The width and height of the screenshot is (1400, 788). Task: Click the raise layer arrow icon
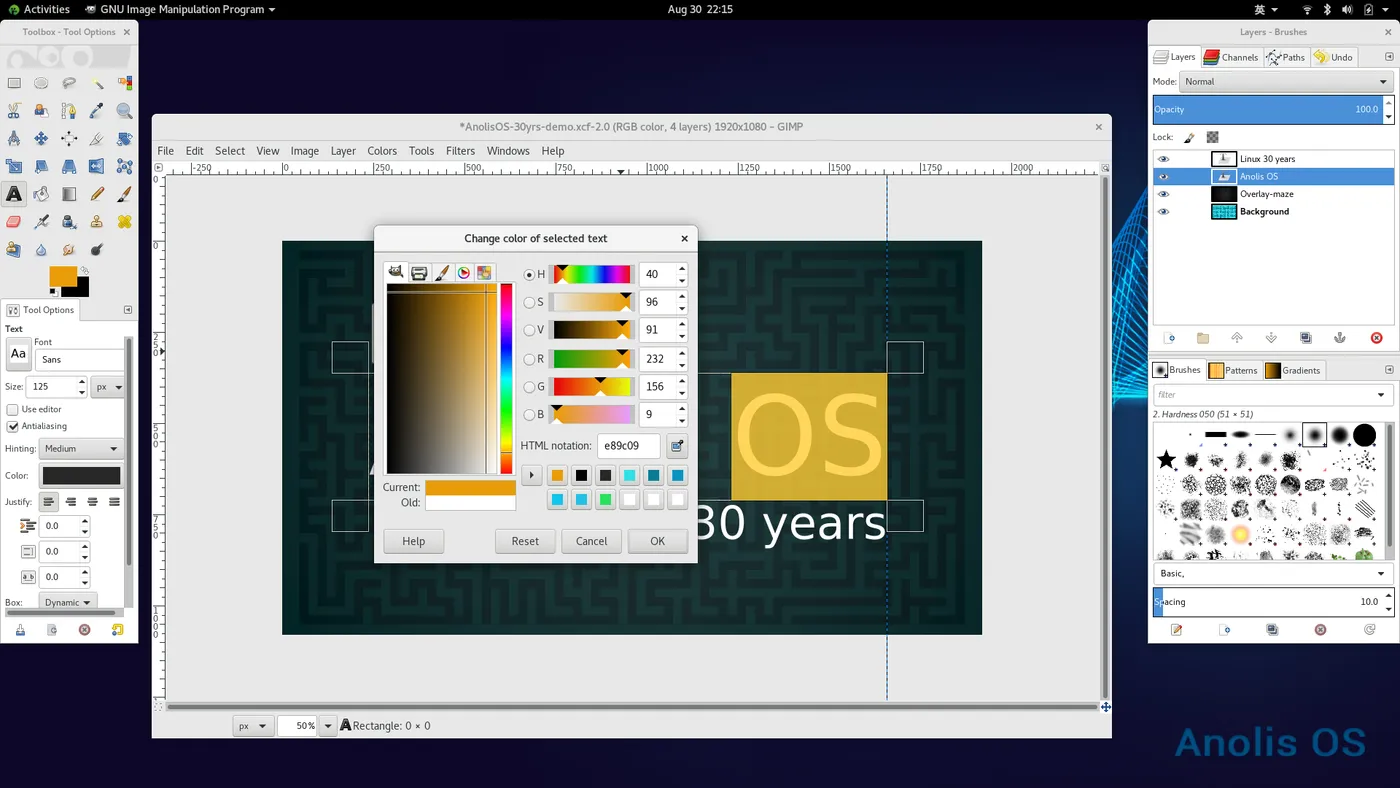click(x=1237, y=338)
